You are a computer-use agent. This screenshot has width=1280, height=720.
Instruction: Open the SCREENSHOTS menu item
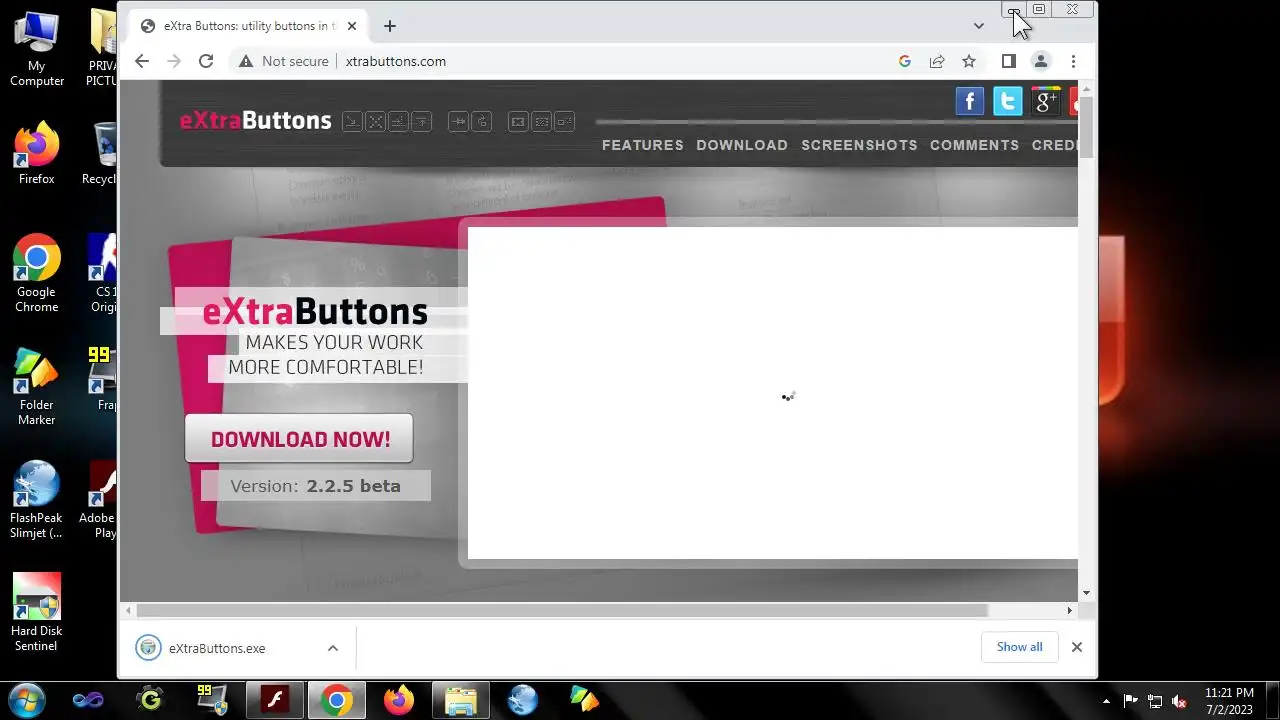(859, 145)
